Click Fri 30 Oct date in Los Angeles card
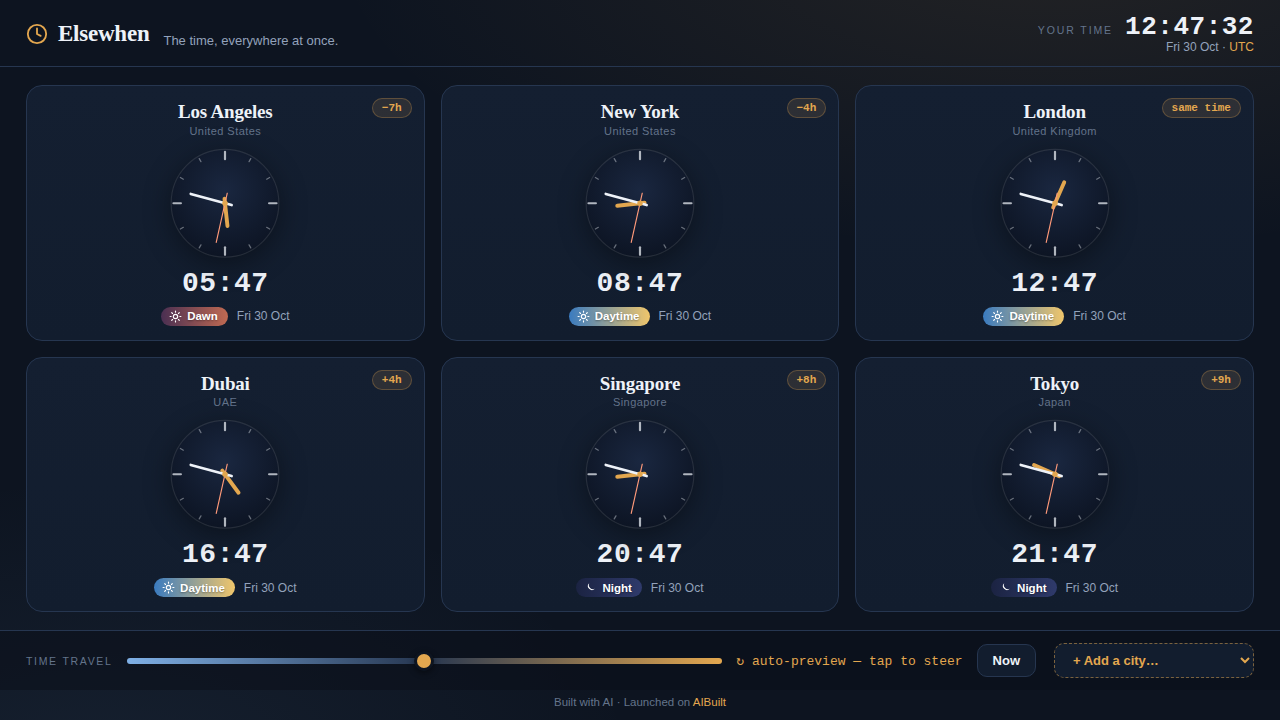1280x720 pixels. pos(263,316)
